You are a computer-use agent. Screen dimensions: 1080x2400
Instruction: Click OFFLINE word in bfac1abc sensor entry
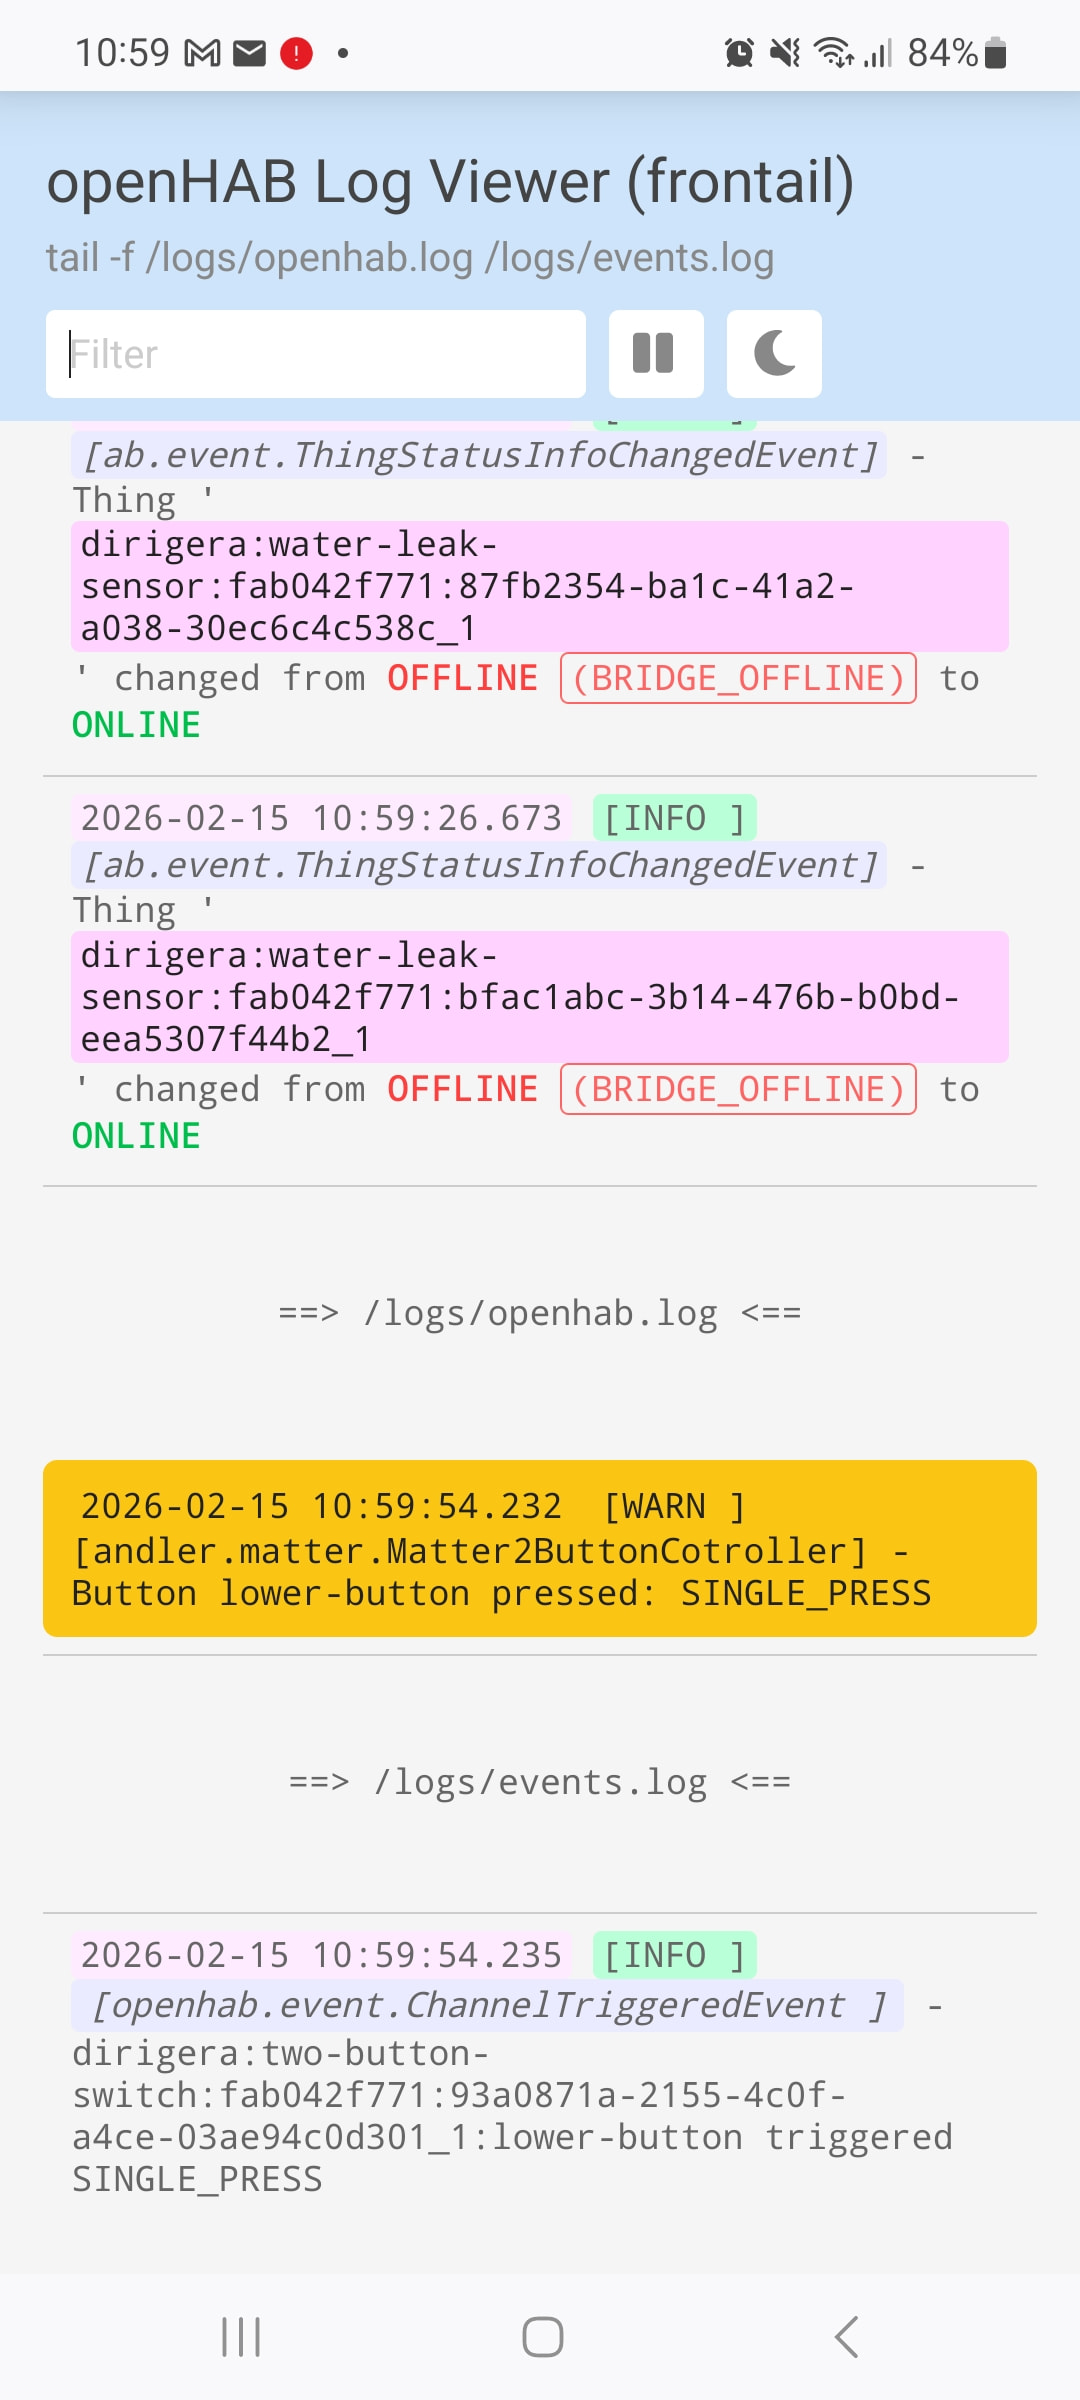463,1089
